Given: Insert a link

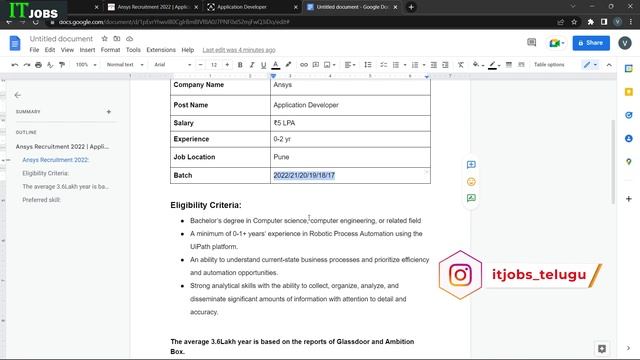Looking at the screenshot, I should tap(304, 64).
